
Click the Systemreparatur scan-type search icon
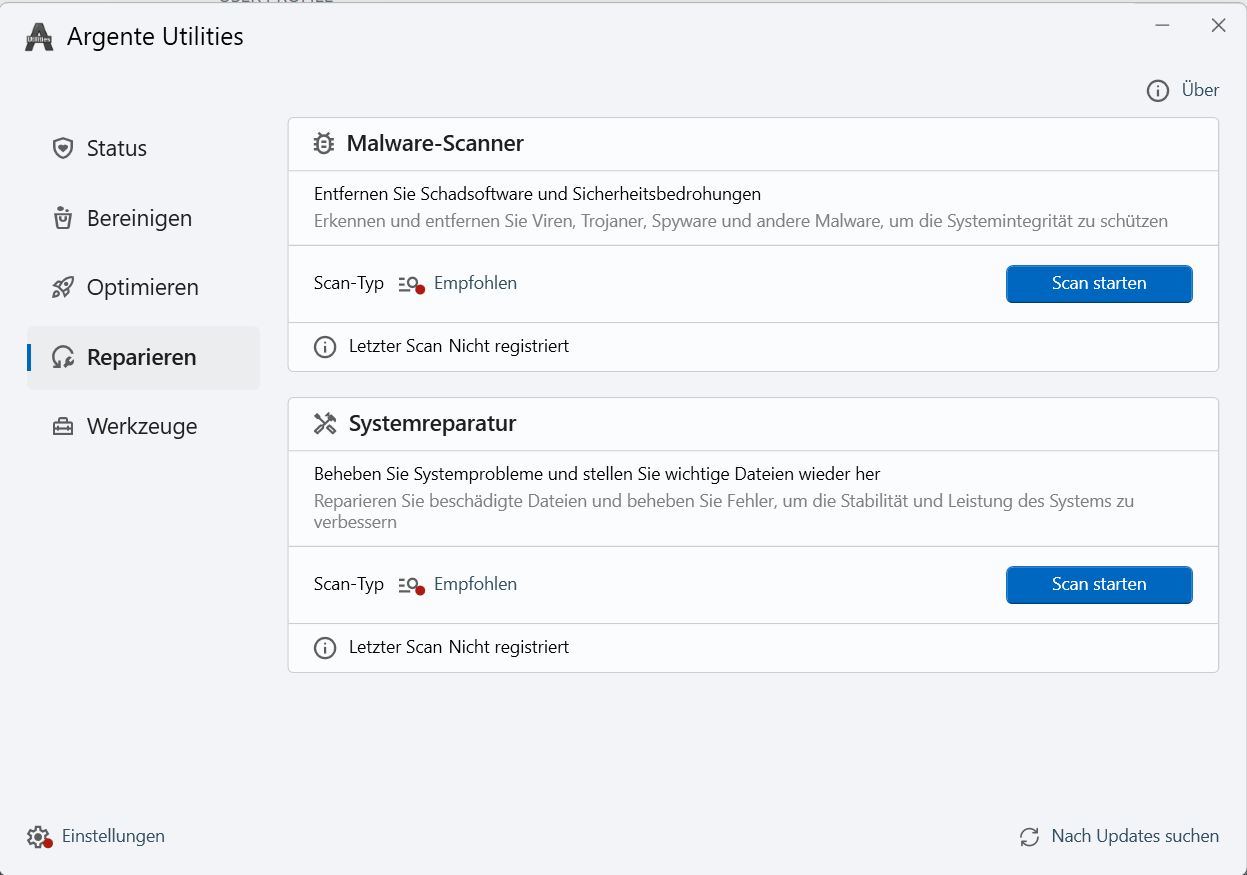tap(410, 585)
